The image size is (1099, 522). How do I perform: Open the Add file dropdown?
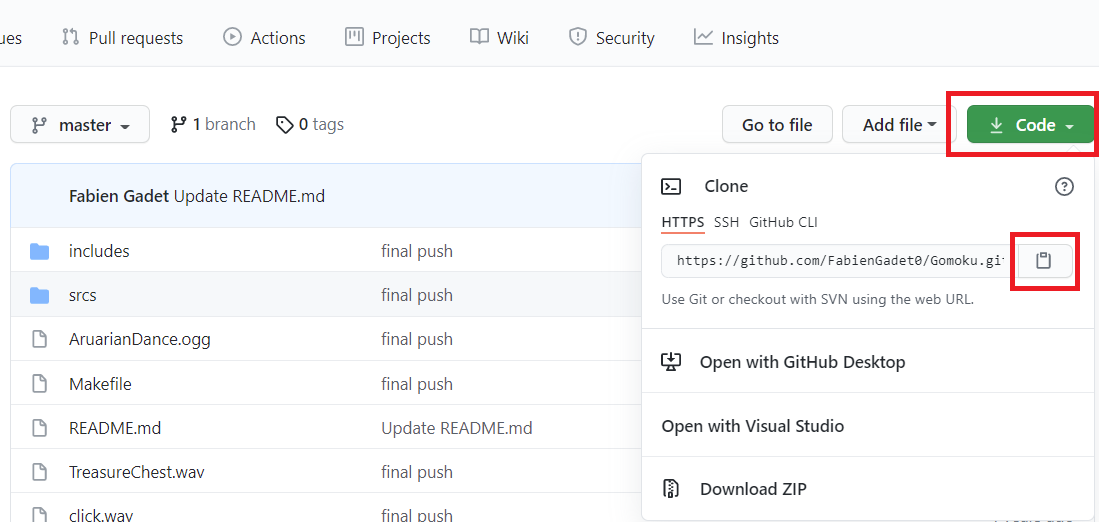[899, 125]
